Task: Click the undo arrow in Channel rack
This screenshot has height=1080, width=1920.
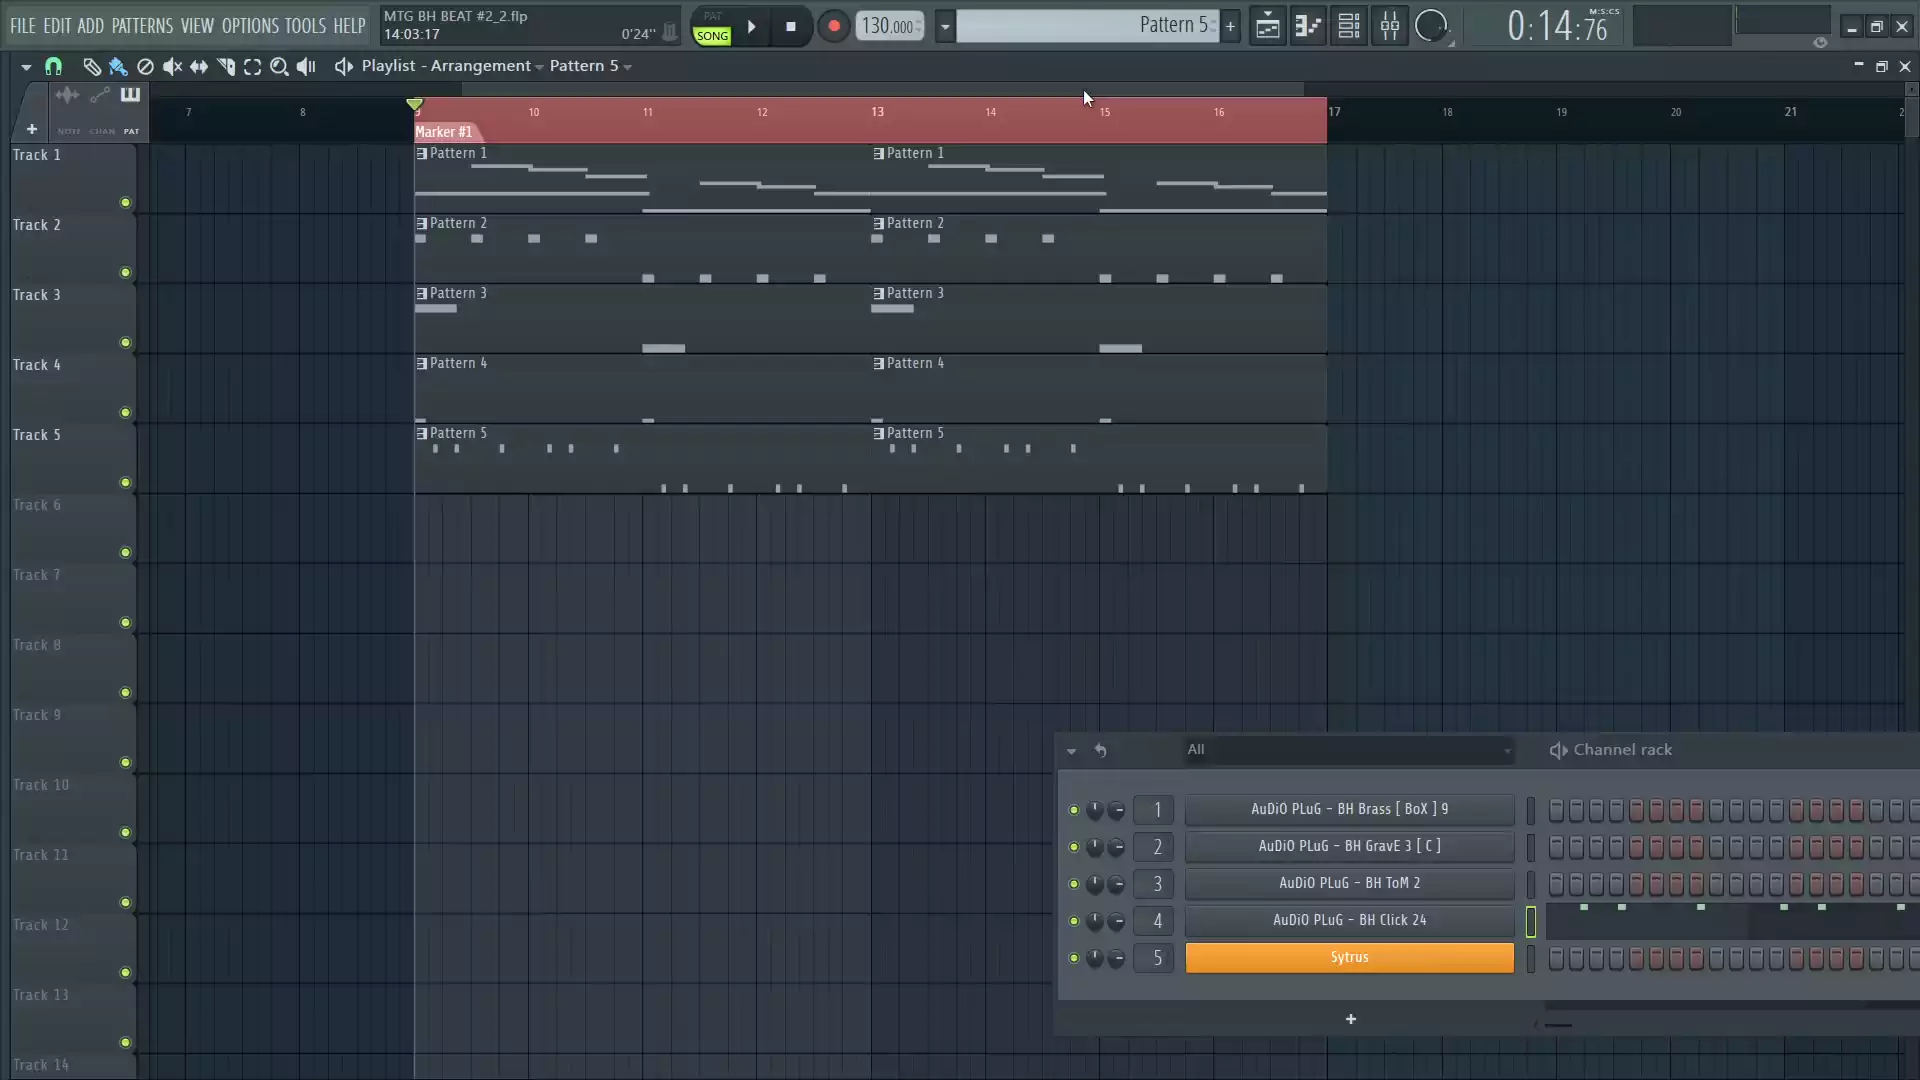Action: (1100, 750)
